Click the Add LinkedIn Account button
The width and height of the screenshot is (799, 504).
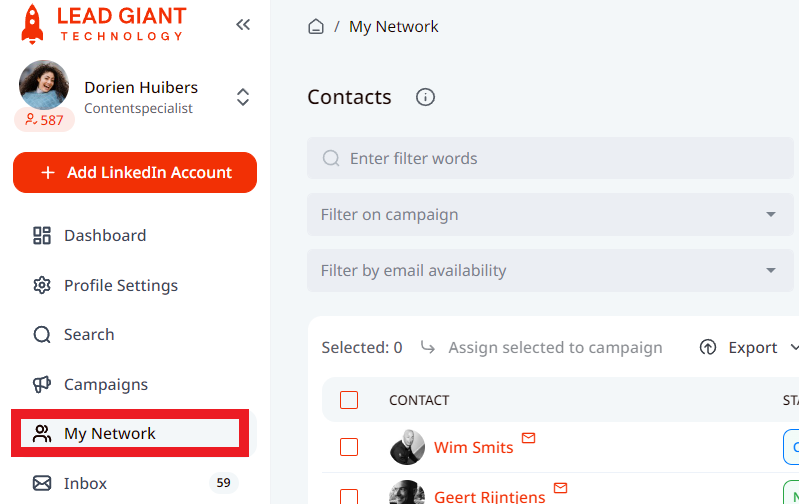pyautogui.click(x=135, y=172)
